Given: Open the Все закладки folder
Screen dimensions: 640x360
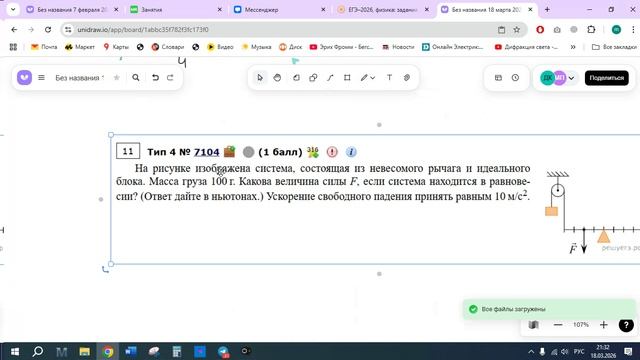Looking at the screenshot, I should point(614,47).
